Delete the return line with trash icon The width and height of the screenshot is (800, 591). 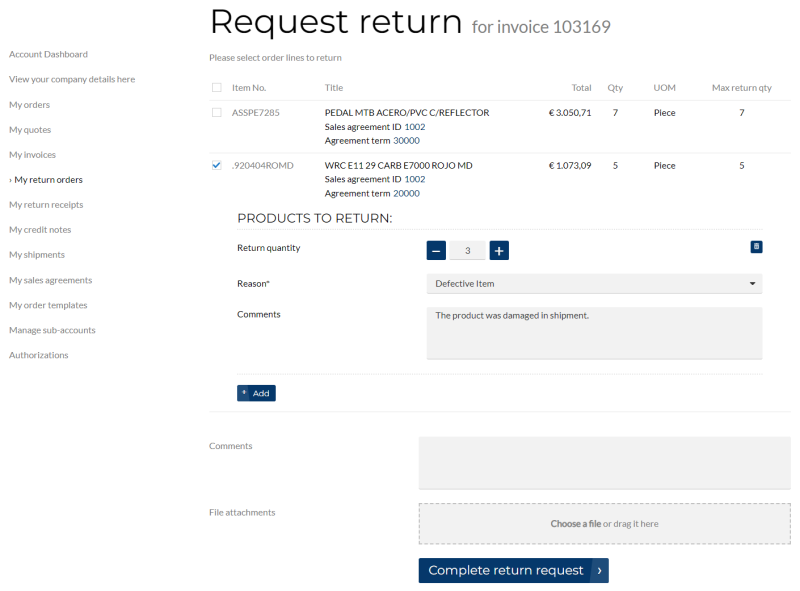pyautogui.click(x=756, y=246)
